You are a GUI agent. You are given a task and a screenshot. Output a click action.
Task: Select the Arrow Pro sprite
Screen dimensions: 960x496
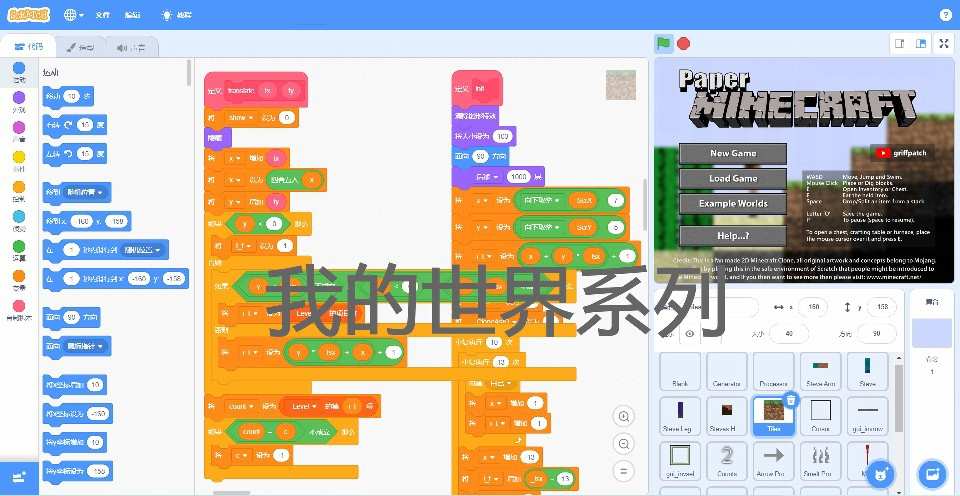coord(773,462)
